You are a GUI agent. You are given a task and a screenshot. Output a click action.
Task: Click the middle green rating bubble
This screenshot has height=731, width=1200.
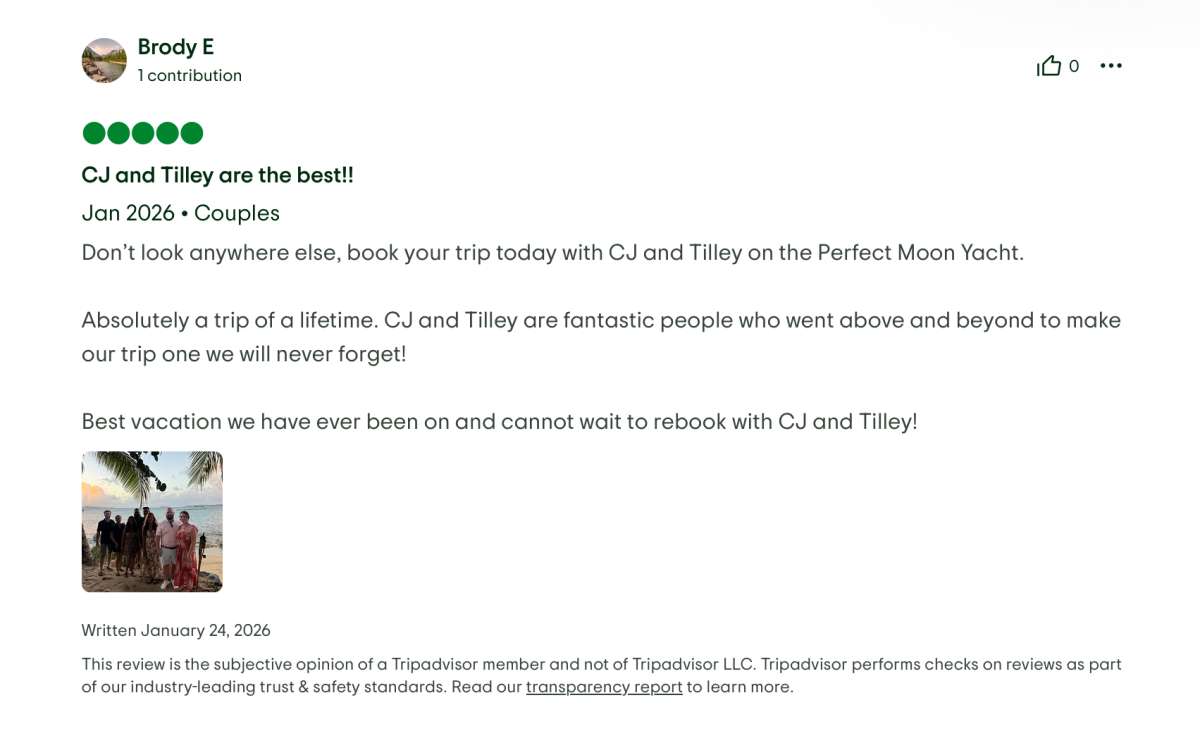pyautogui.click(x=143, y=133)
